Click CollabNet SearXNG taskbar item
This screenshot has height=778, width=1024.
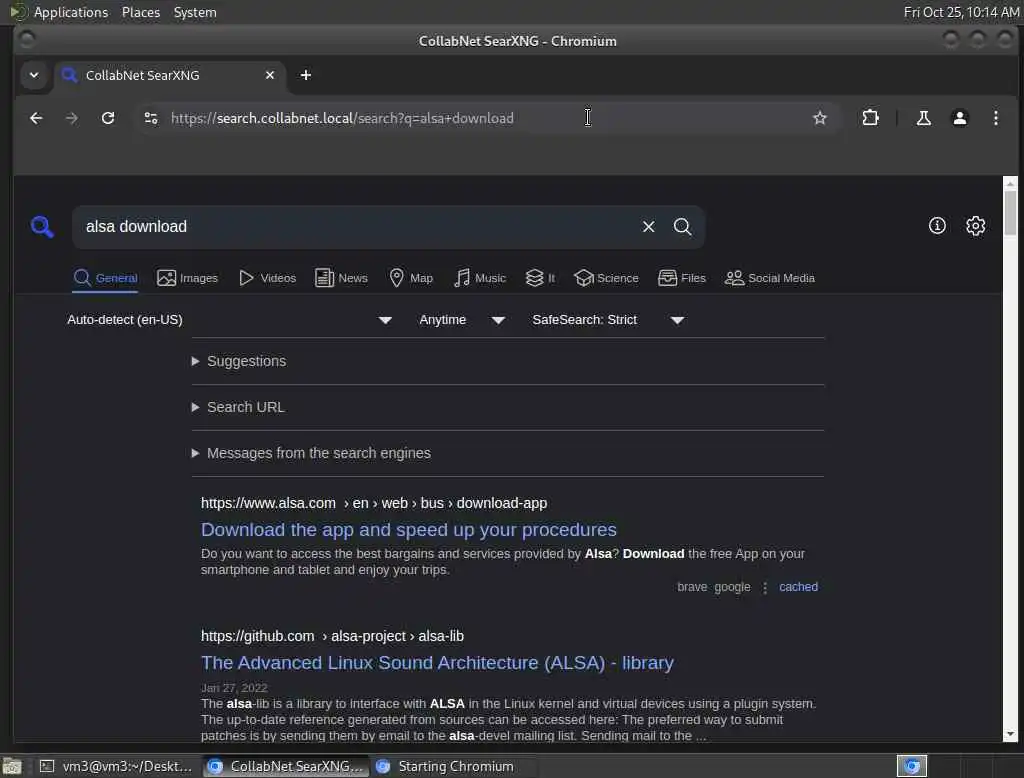click(x=286, y=766)
